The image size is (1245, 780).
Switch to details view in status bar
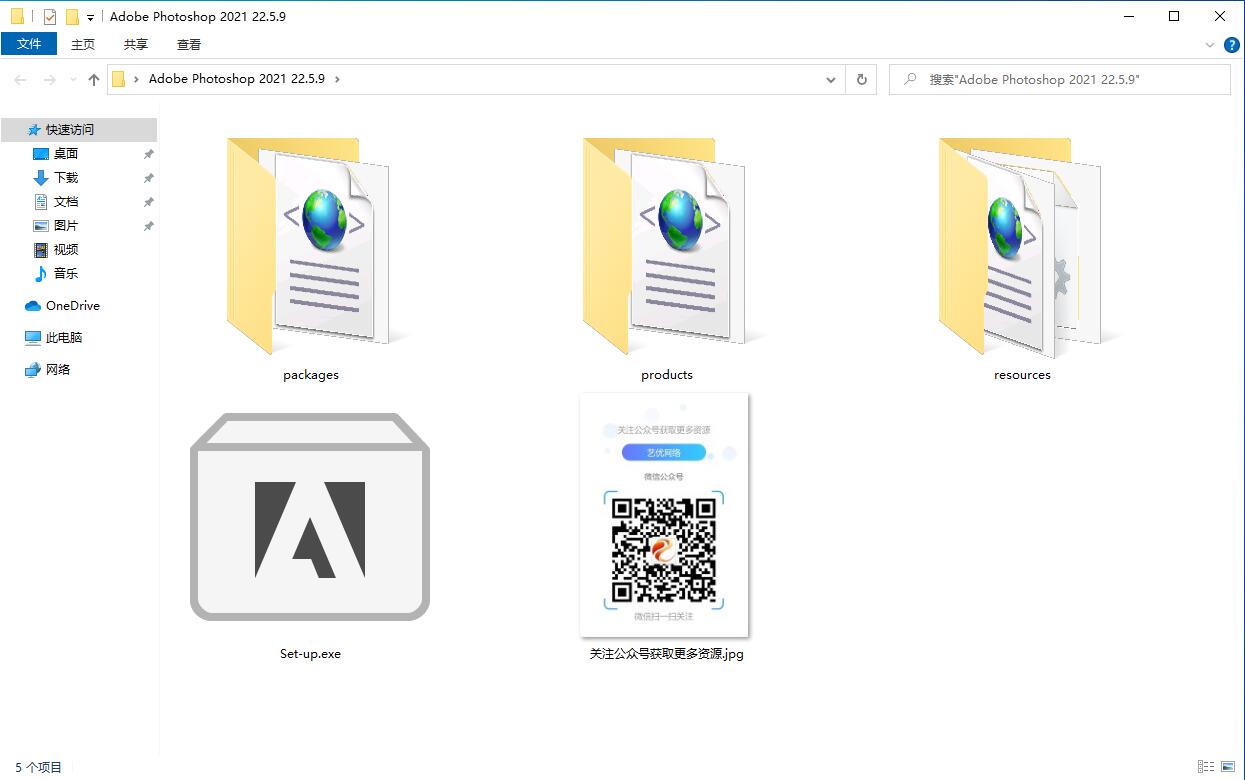[1206, 766]
